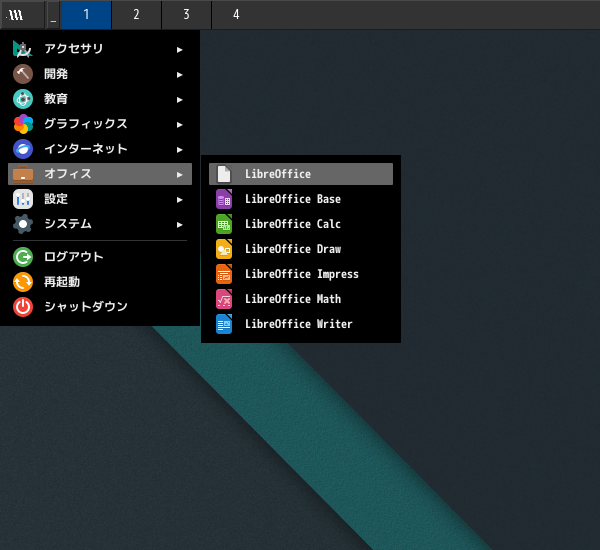The height and width of the screenshot is (550, 600).
Task: Expand the システム submenu arrow
Action: (x=180, y=224)
